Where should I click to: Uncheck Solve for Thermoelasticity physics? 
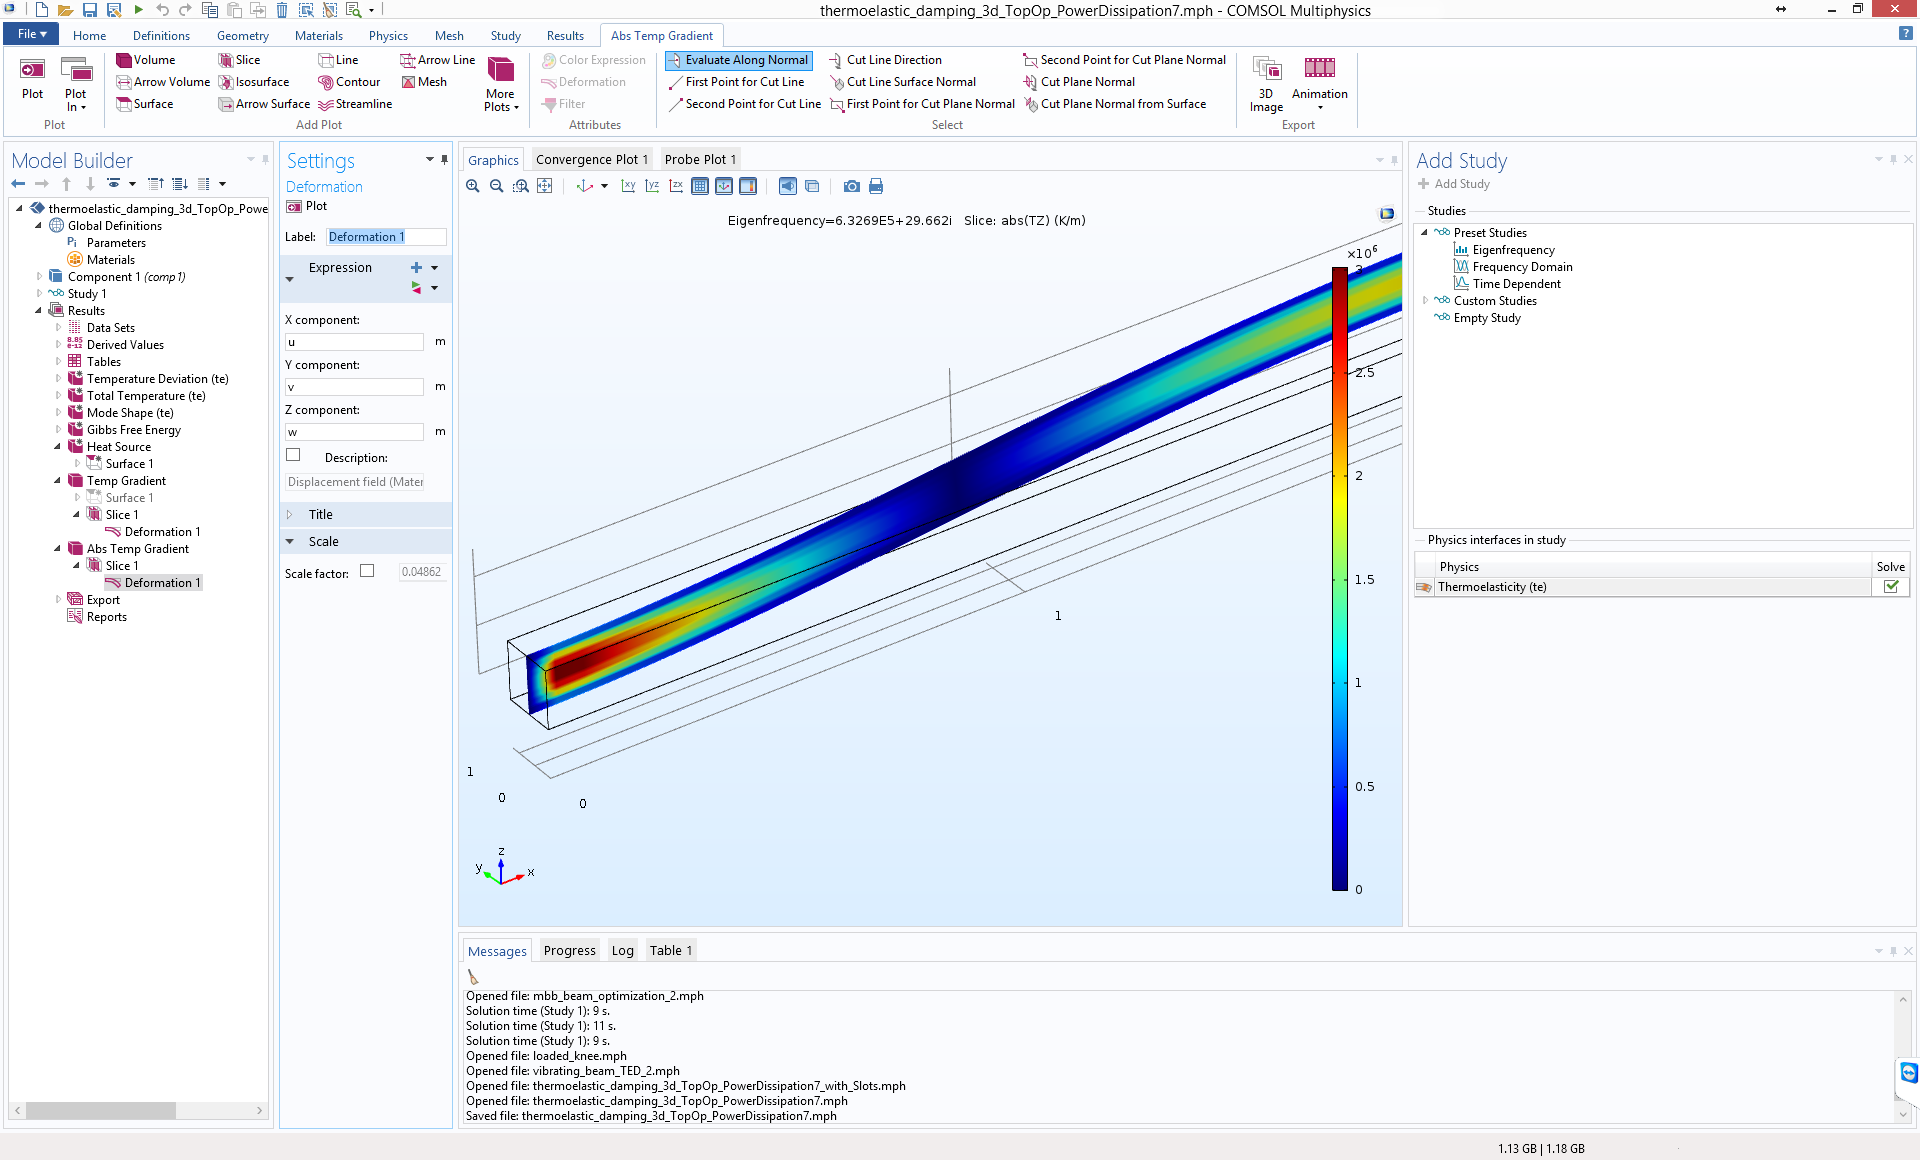1890,587
